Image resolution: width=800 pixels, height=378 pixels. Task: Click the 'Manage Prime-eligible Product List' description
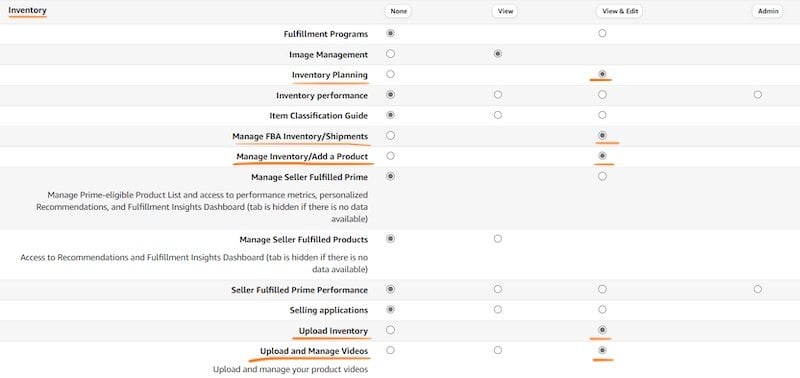pos(202,207)
